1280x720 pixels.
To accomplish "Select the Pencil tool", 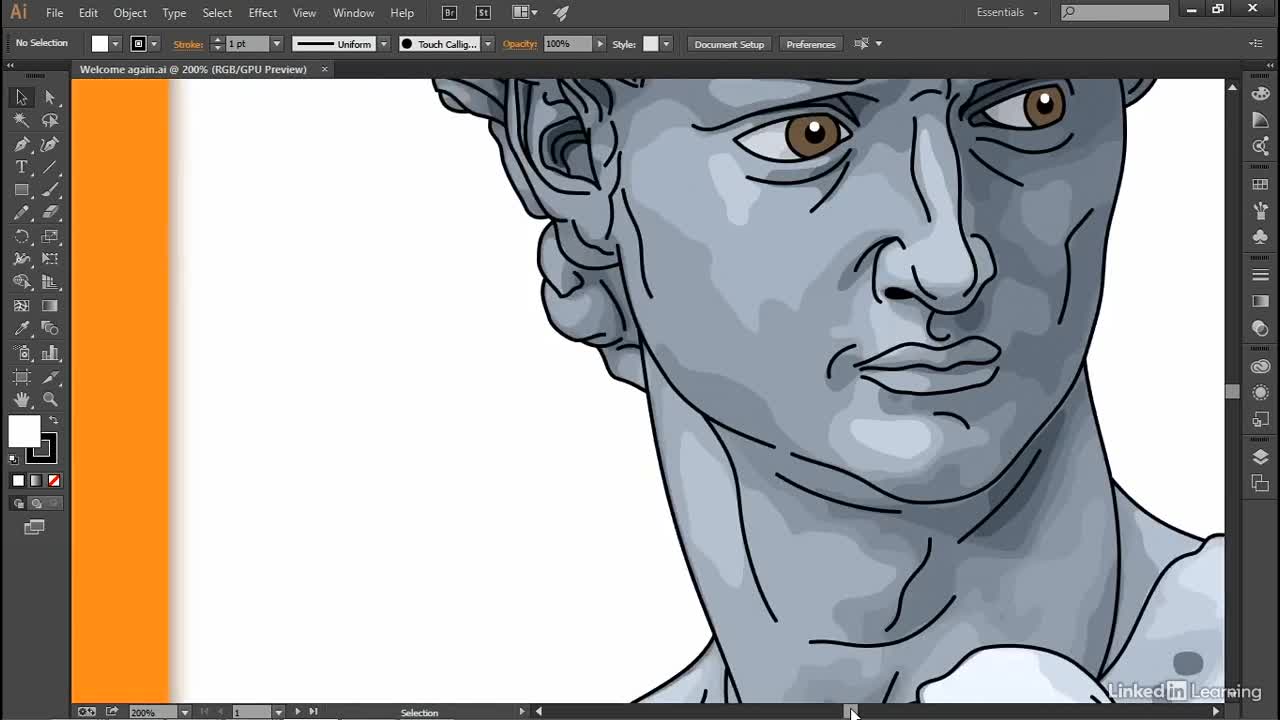I will 21,213.
